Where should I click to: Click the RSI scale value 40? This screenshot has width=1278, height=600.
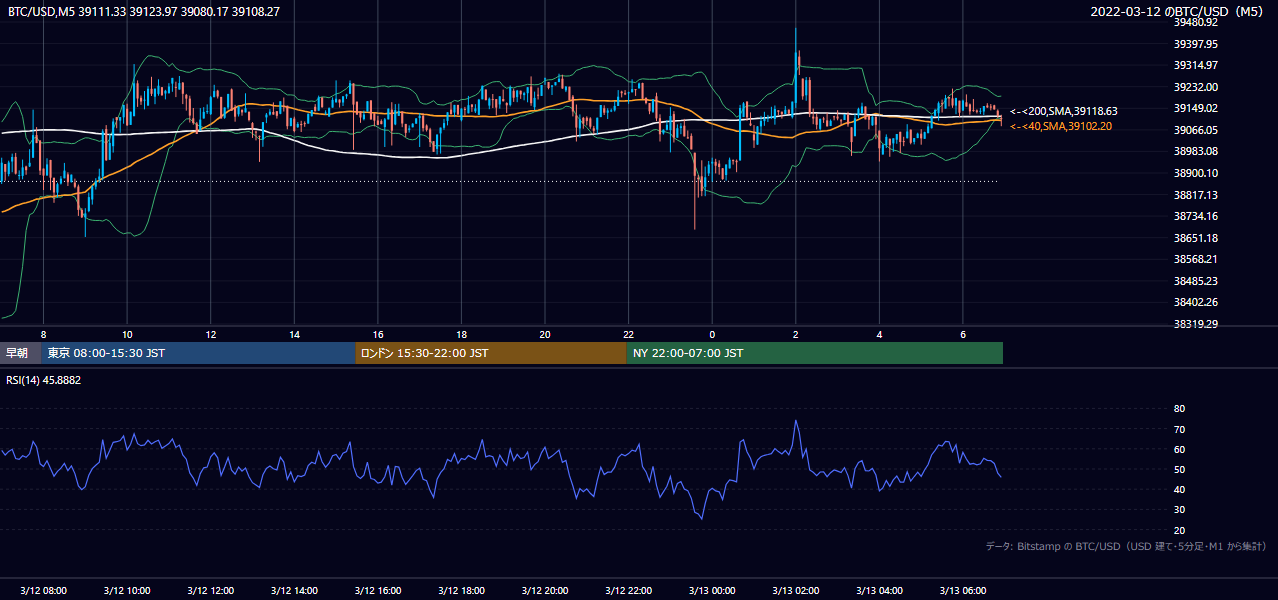coord(1179,489)
